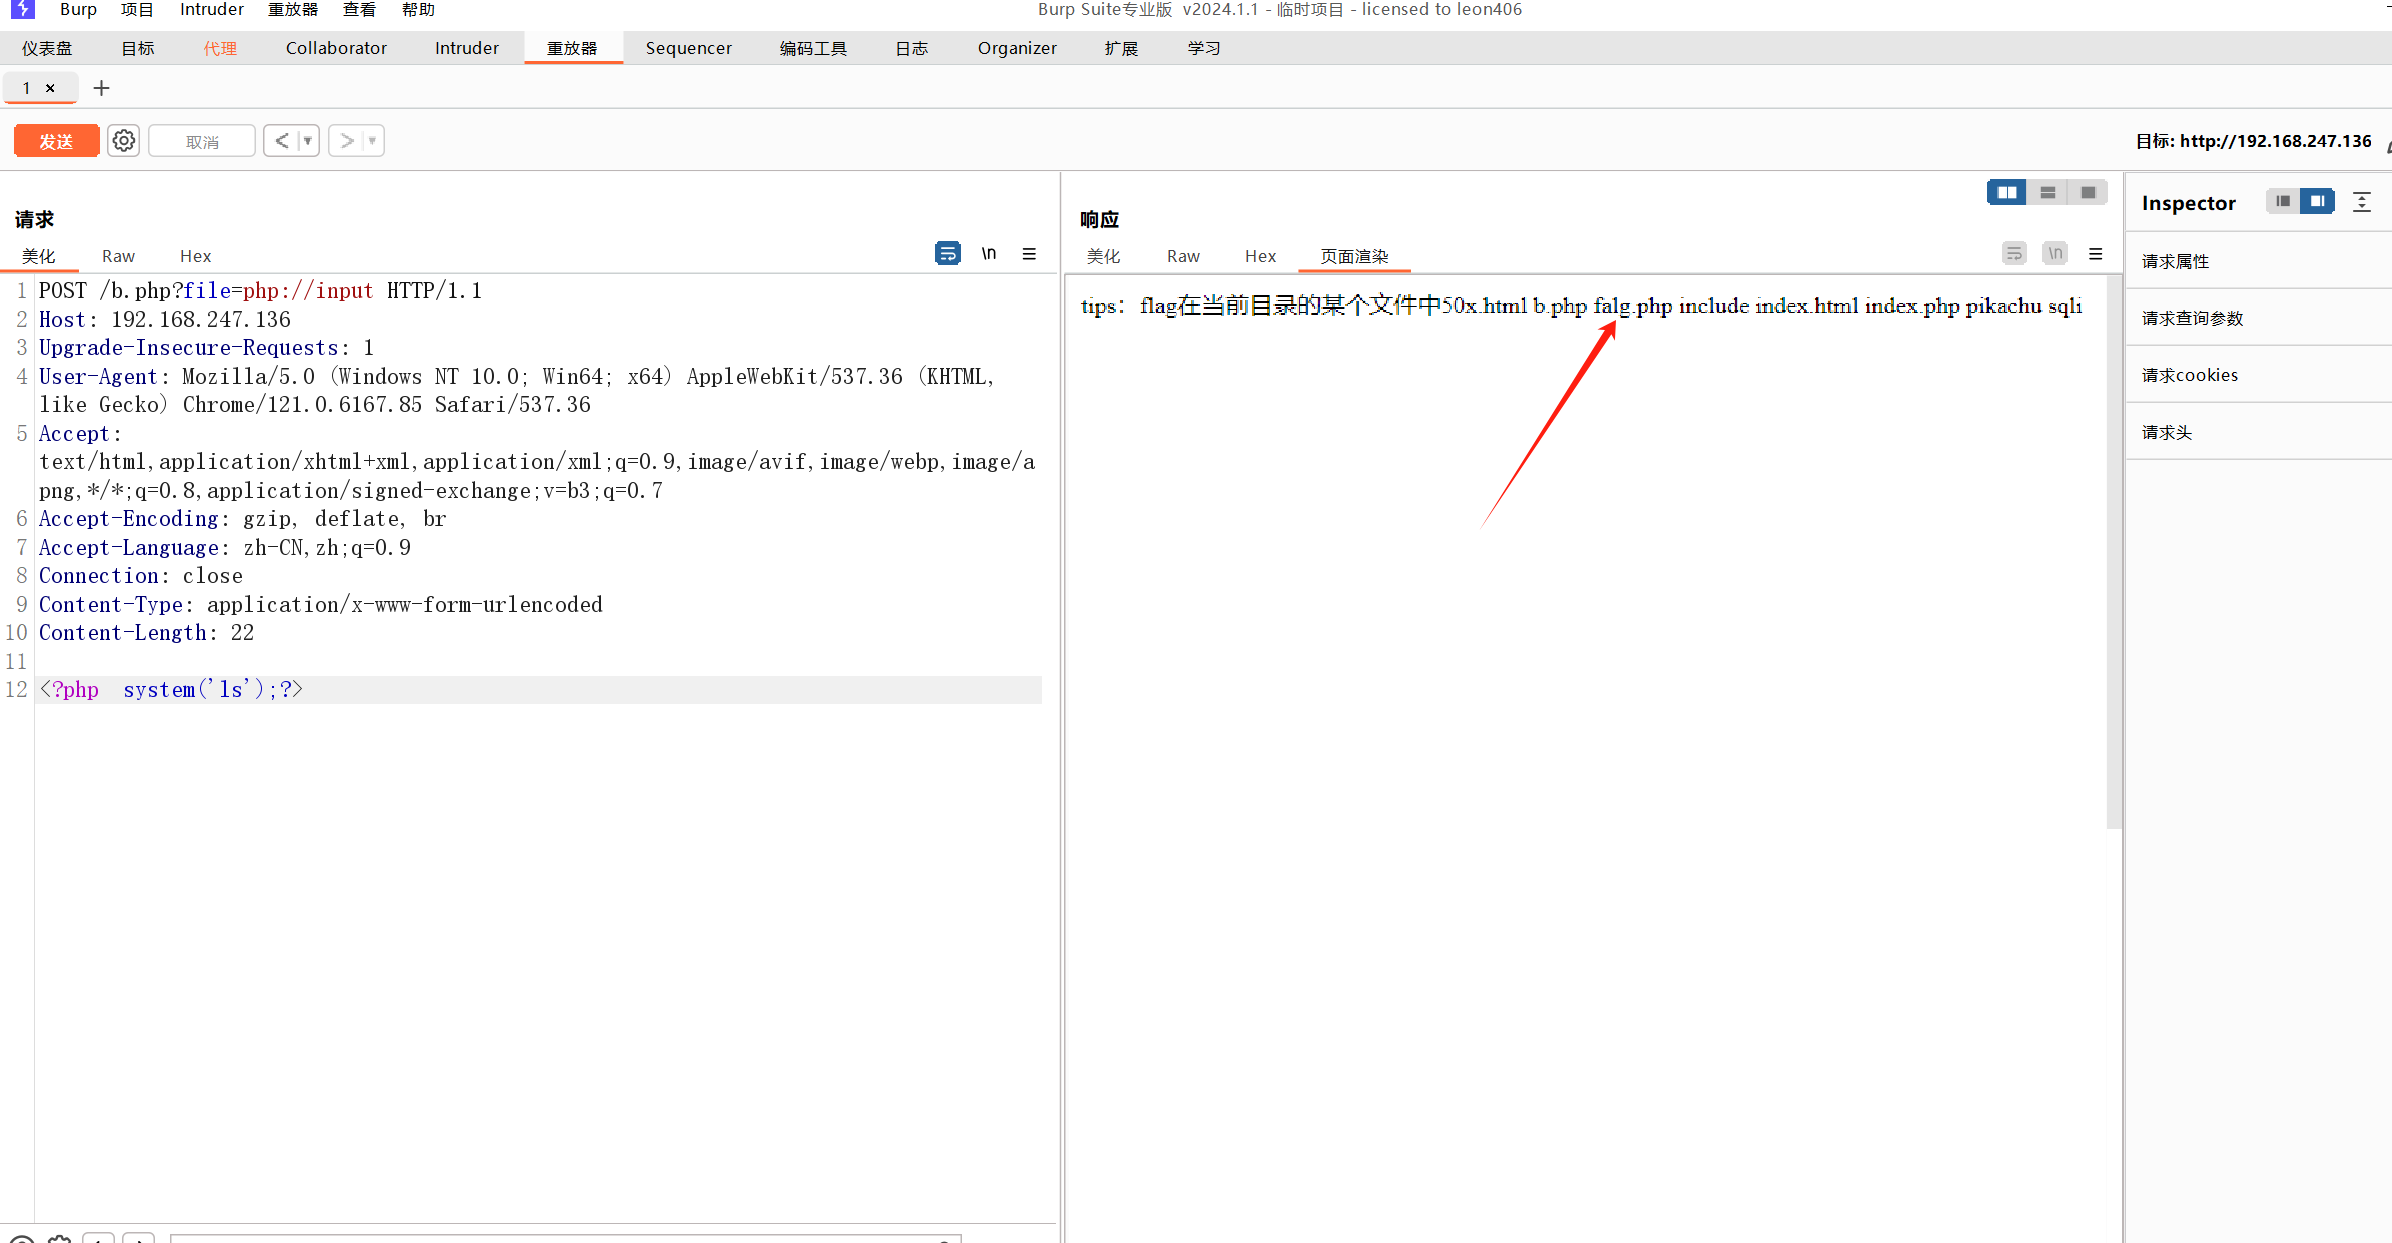
Task: Open the request editor hamburger menu
Action: [x=1029, y=254]
